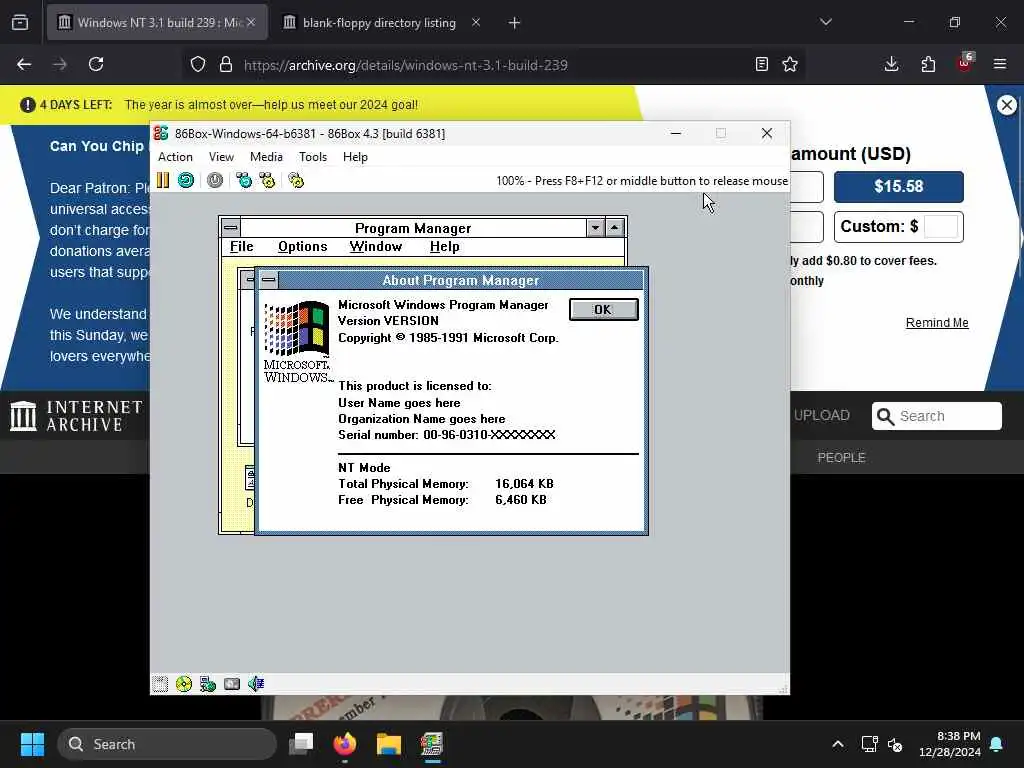
Task: Open the PEOPLE navigation item
Action: pyautogui.click(x=841, y=458)
